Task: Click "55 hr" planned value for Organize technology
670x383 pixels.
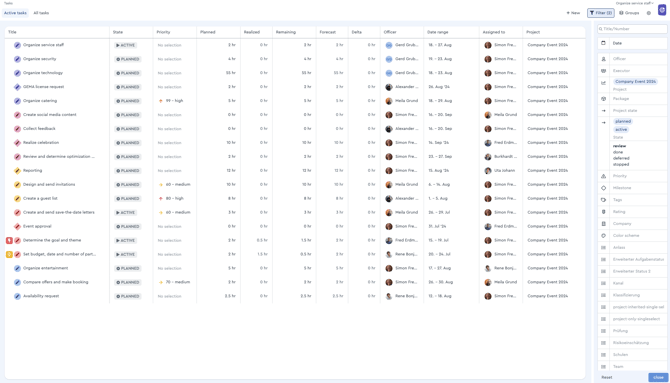Action: click(231, 73)
